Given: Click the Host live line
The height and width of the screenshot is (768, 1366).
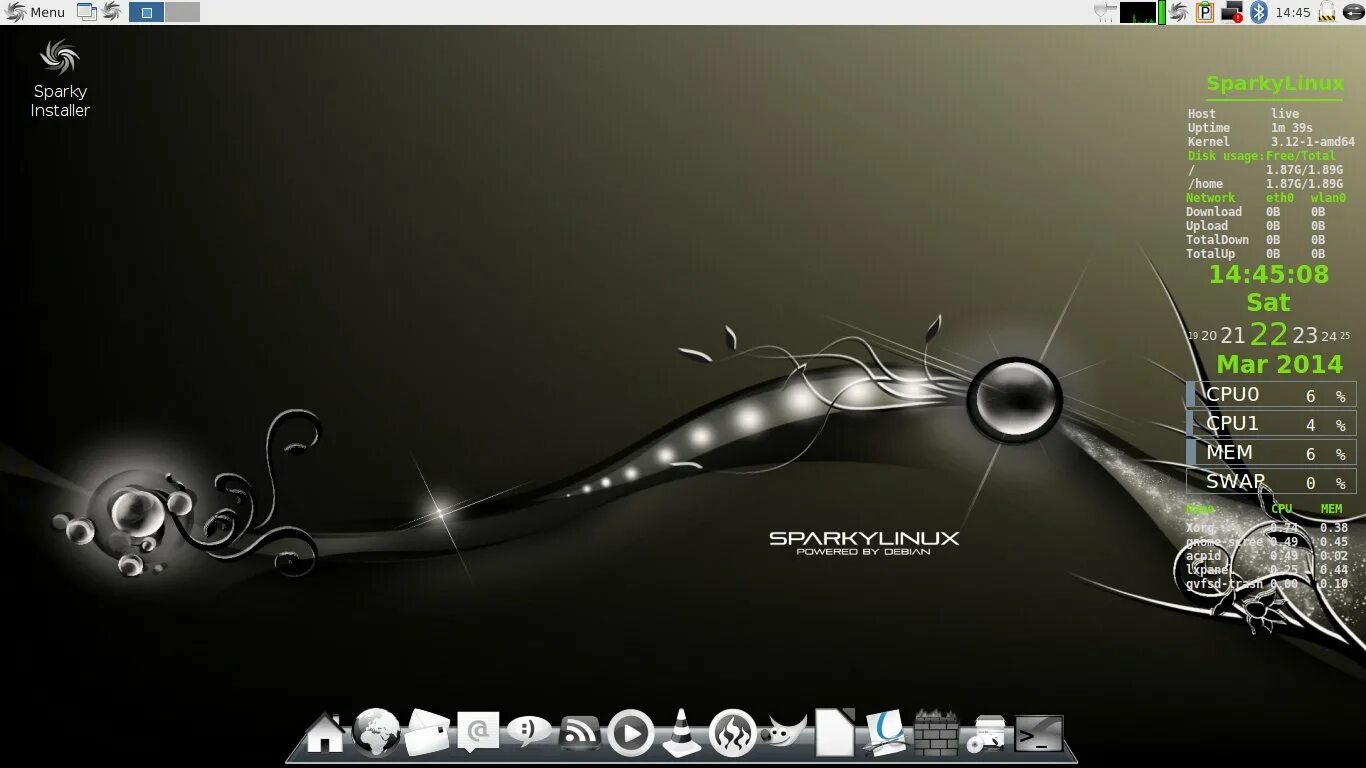Looking at the screenshot, I should pos(1243,114).
